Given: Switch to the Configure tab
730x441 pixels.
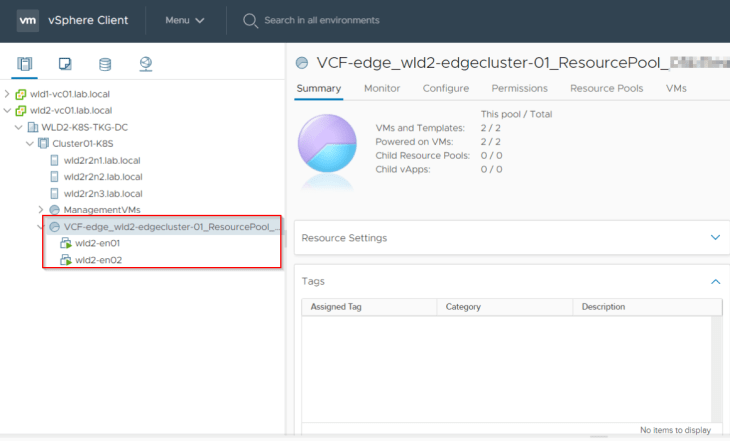Looking at the screenshot, I should click(446, 88).
